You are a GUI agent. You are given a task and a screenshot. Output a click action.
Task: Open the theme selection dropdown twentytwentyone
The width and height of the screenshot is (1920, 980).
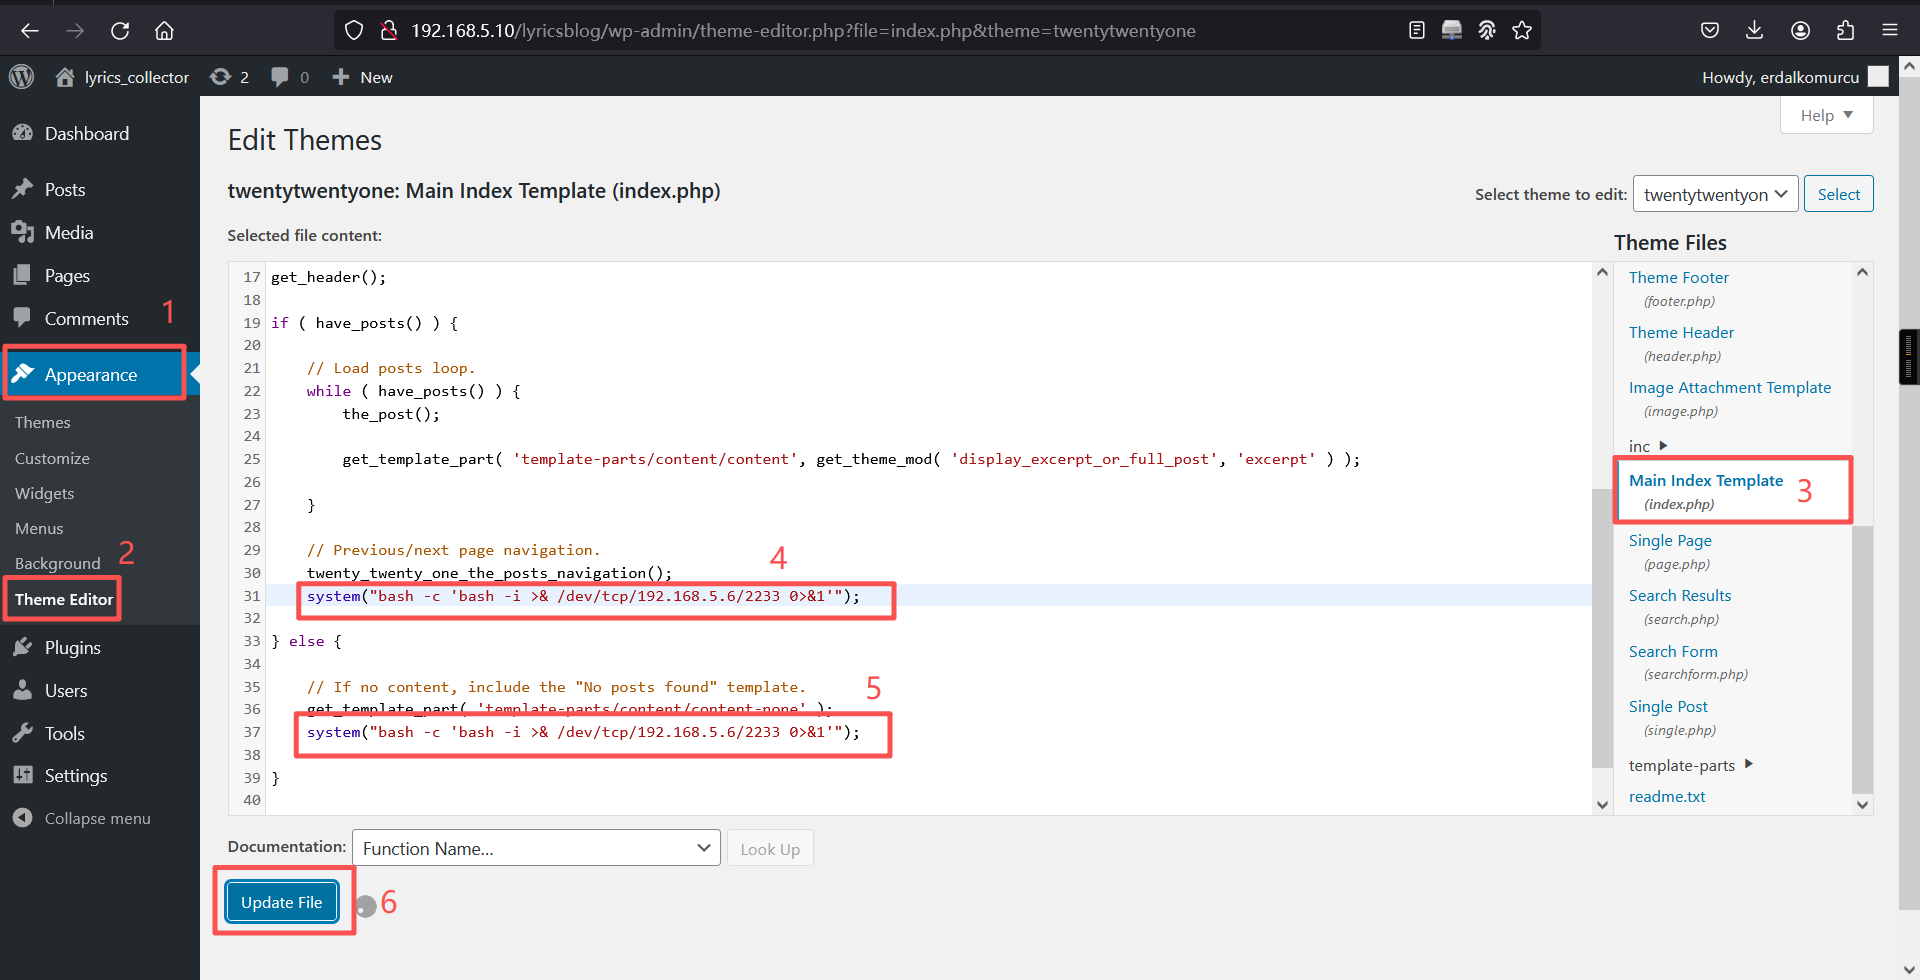tap(1715, 194)
